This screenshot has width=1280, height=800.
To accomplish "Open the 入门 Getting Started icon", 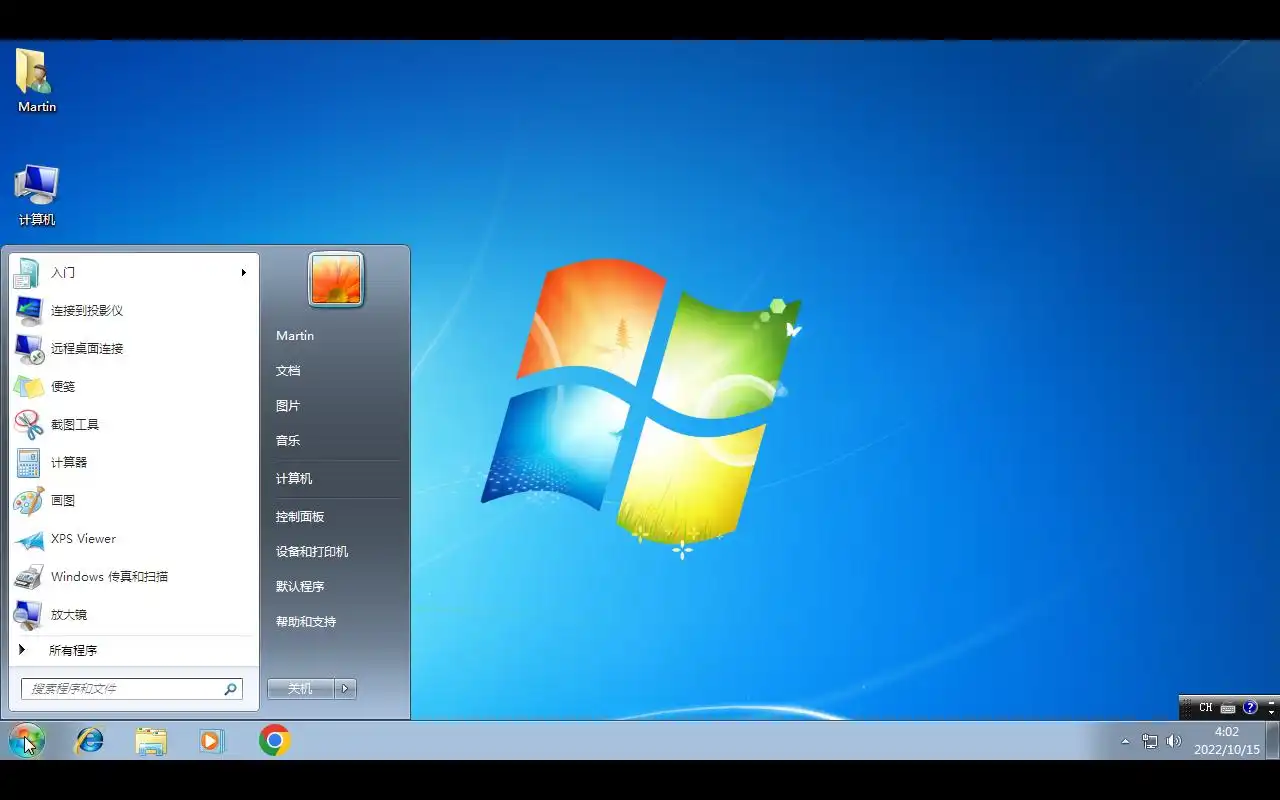I will pos(28,272).
